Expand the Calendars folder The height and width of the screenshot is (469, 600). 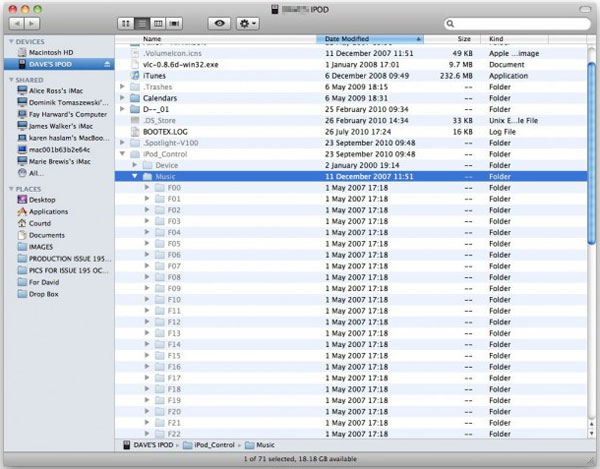tap(122, 98)
